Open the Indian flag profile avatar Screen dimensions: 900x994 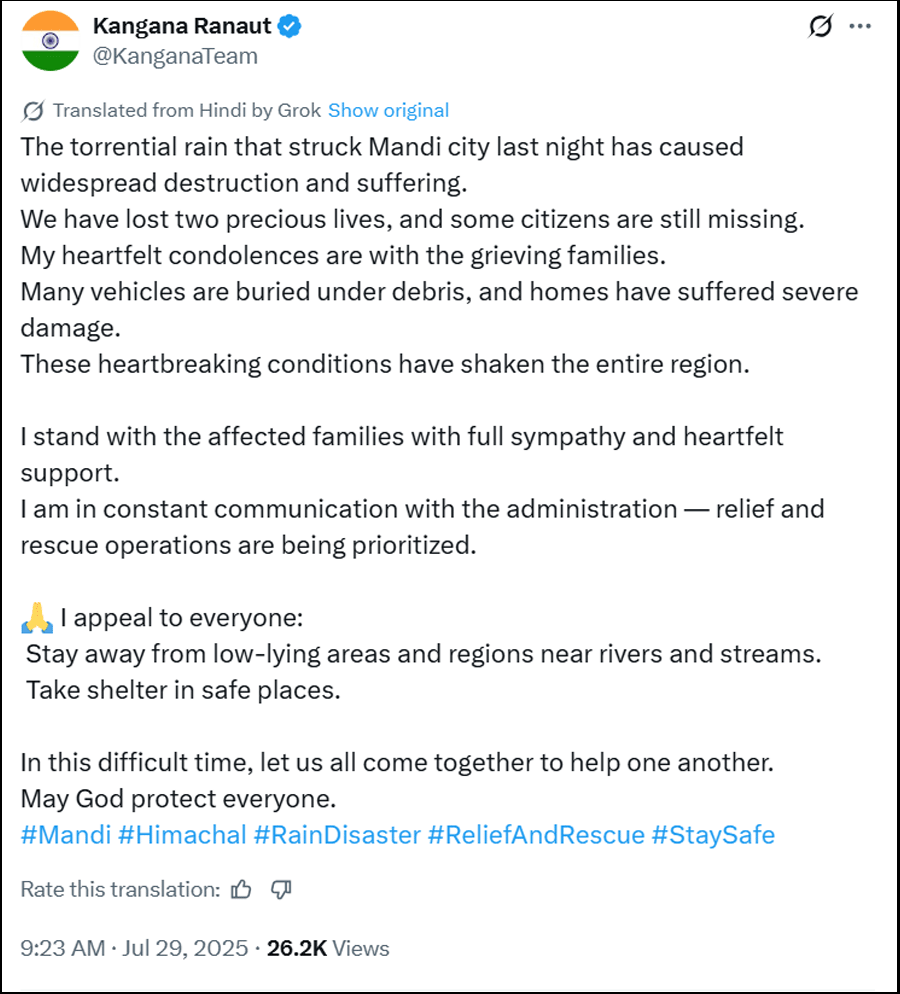click(49, 41)
